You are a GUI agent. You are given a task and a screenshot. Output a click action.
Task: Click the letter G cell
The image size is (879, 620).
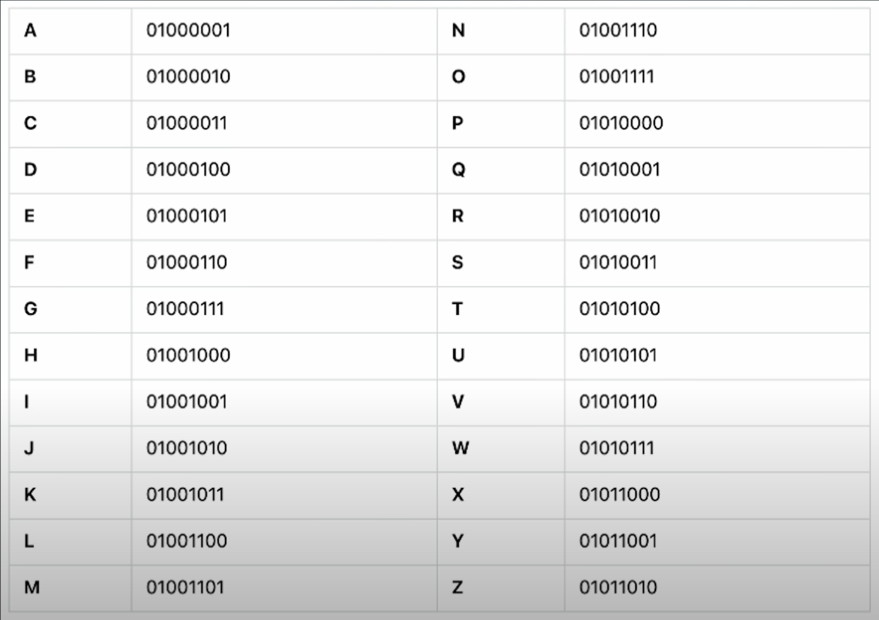click(x=71, y=309)
